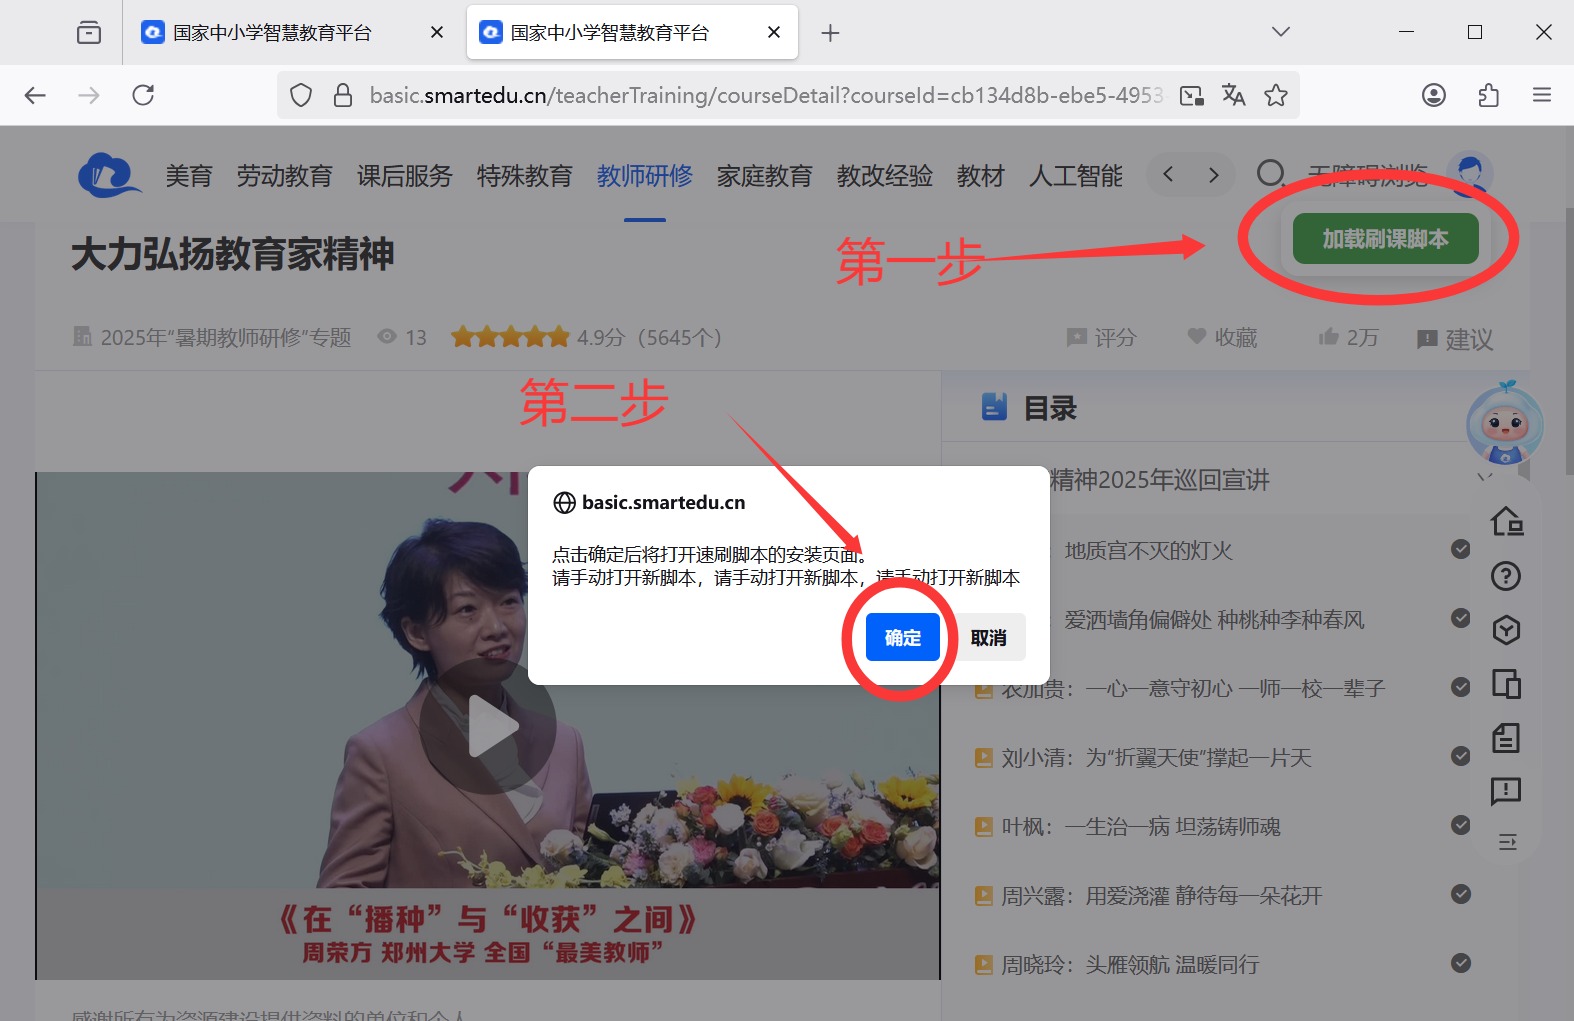The width and height of the screenshot is (1574, 1021).
Task: Click the 2万 thumbs-up like
Action: (1348, 338)
